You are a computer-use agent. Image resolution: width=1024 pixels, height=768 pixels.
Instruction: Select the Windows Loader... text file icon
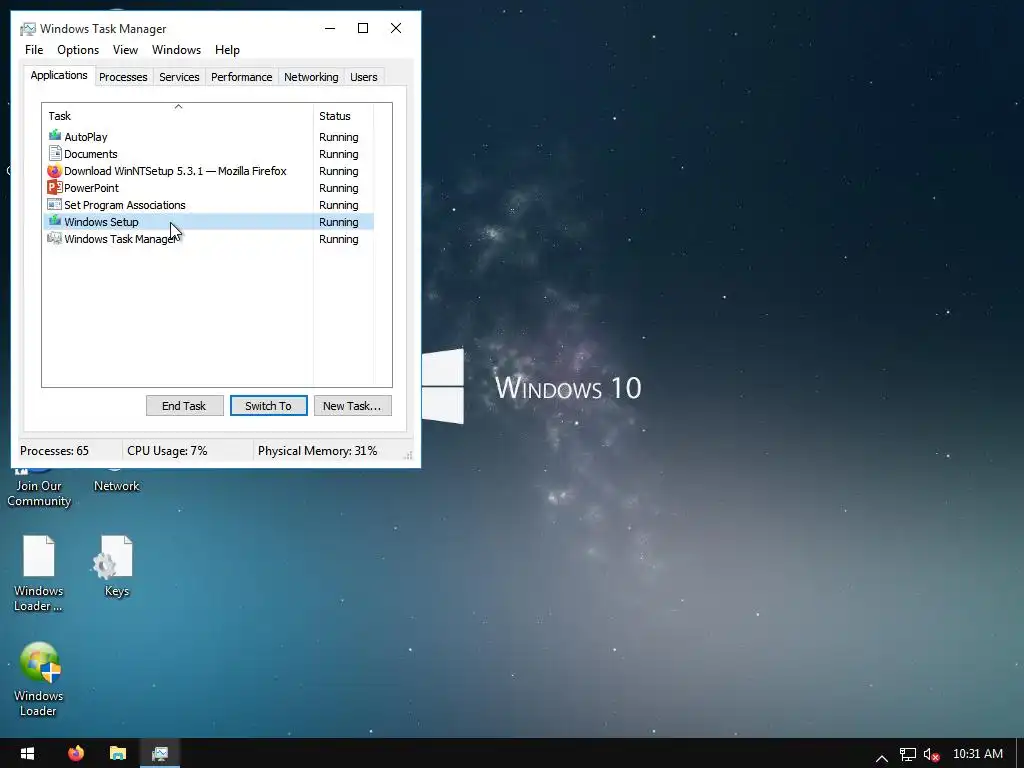[x=39, y=573]
